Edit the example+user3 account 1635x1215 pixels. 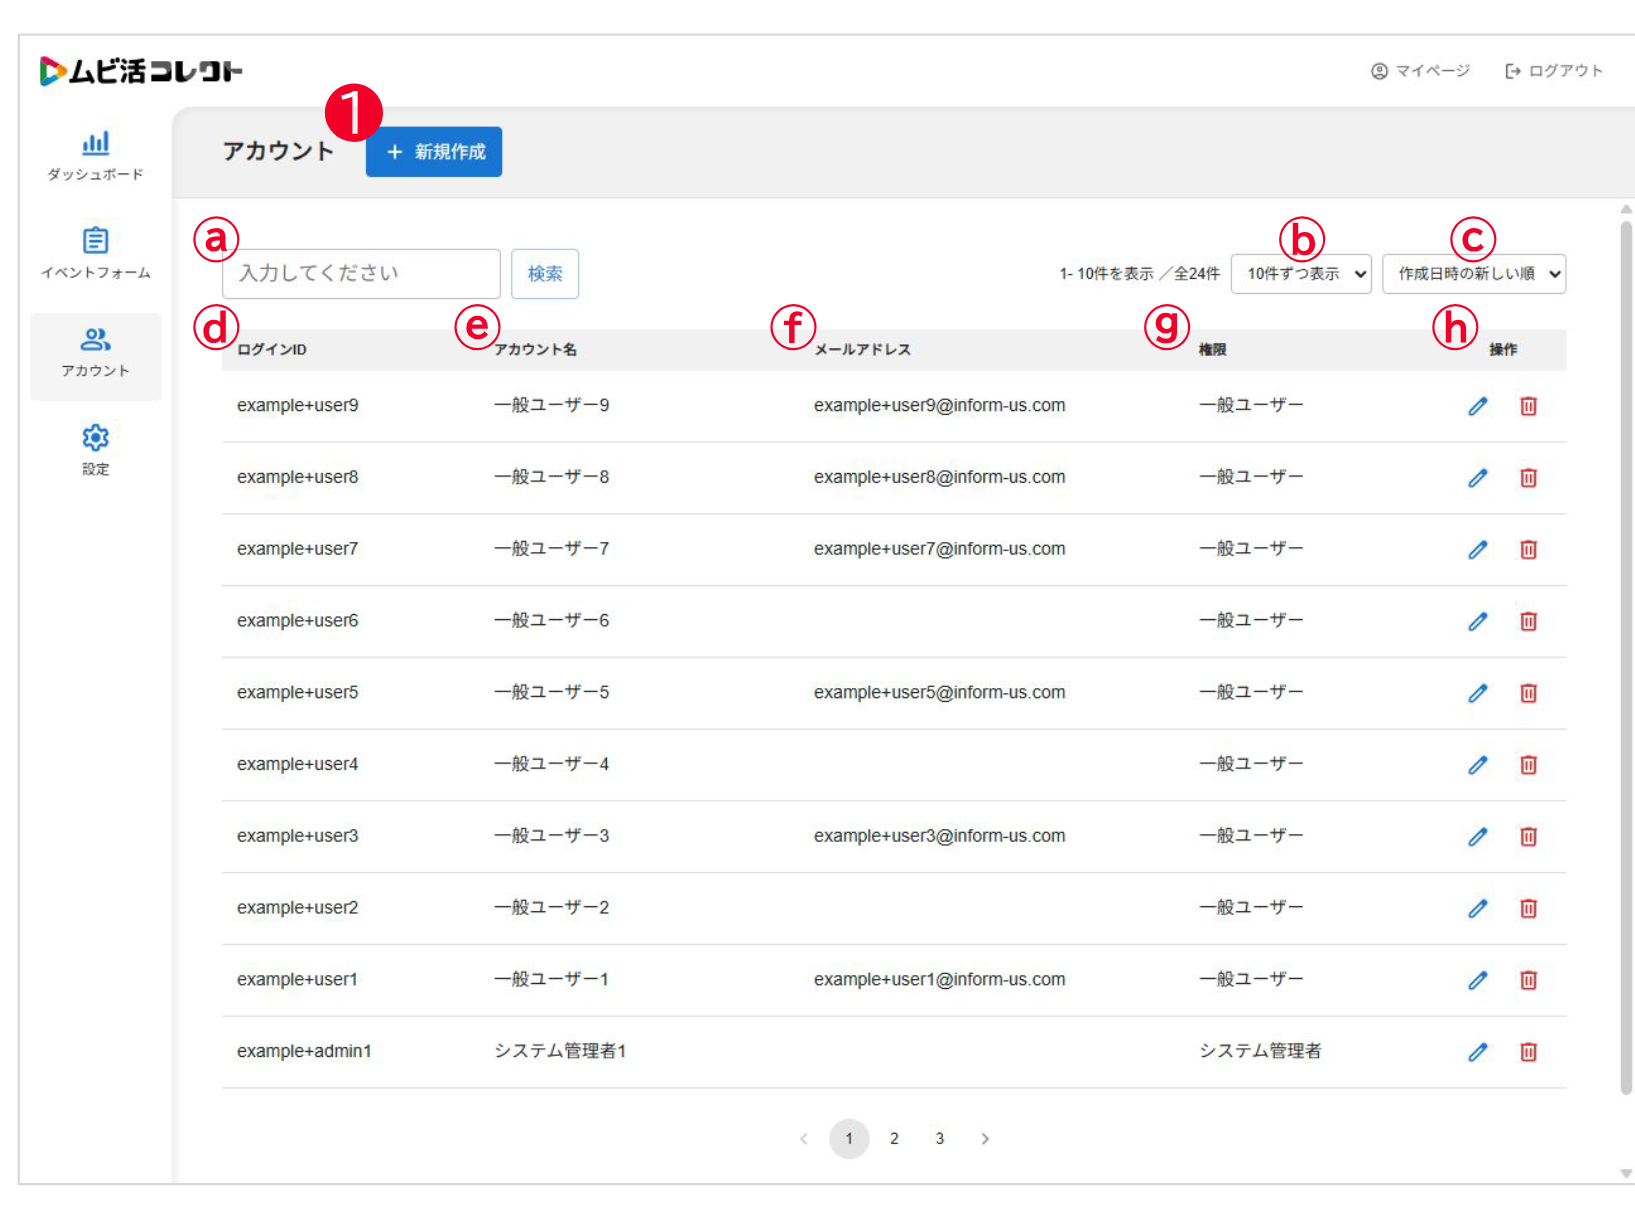click(1477, 837)
